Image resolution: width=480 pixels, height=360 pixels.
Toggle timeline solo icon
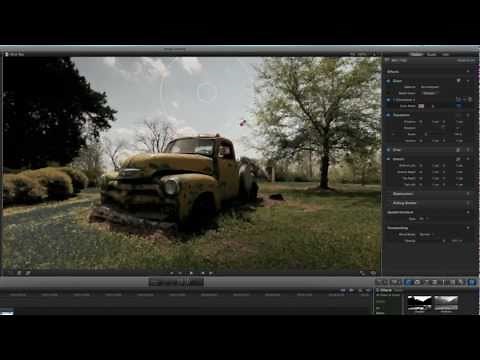(360, 291)
